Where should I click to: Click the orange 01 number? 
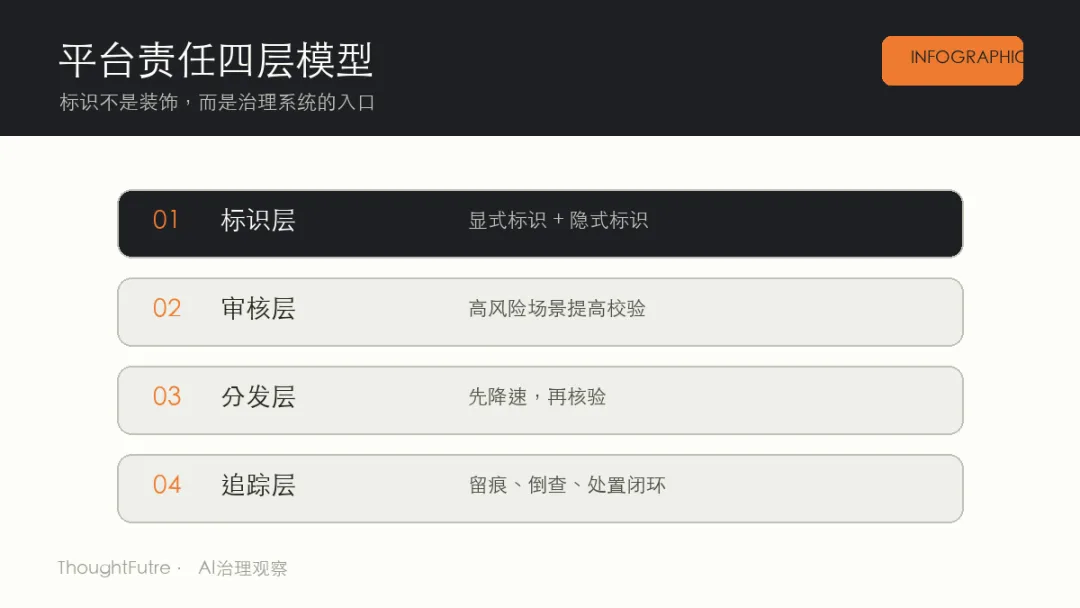tap(166, 220)
